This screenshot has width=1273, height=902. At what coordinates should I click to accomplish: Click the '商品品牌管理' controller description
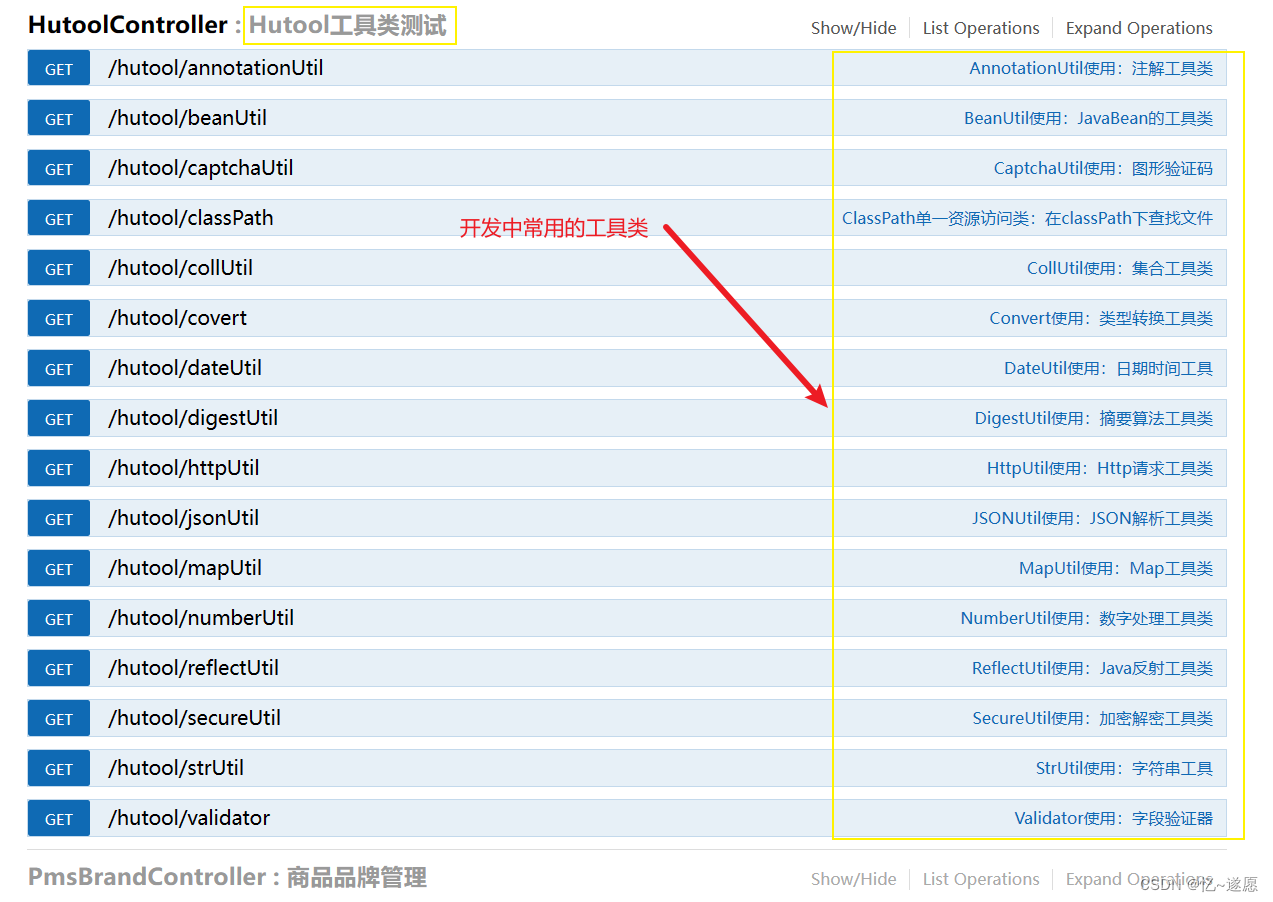[x=357, y=877]
